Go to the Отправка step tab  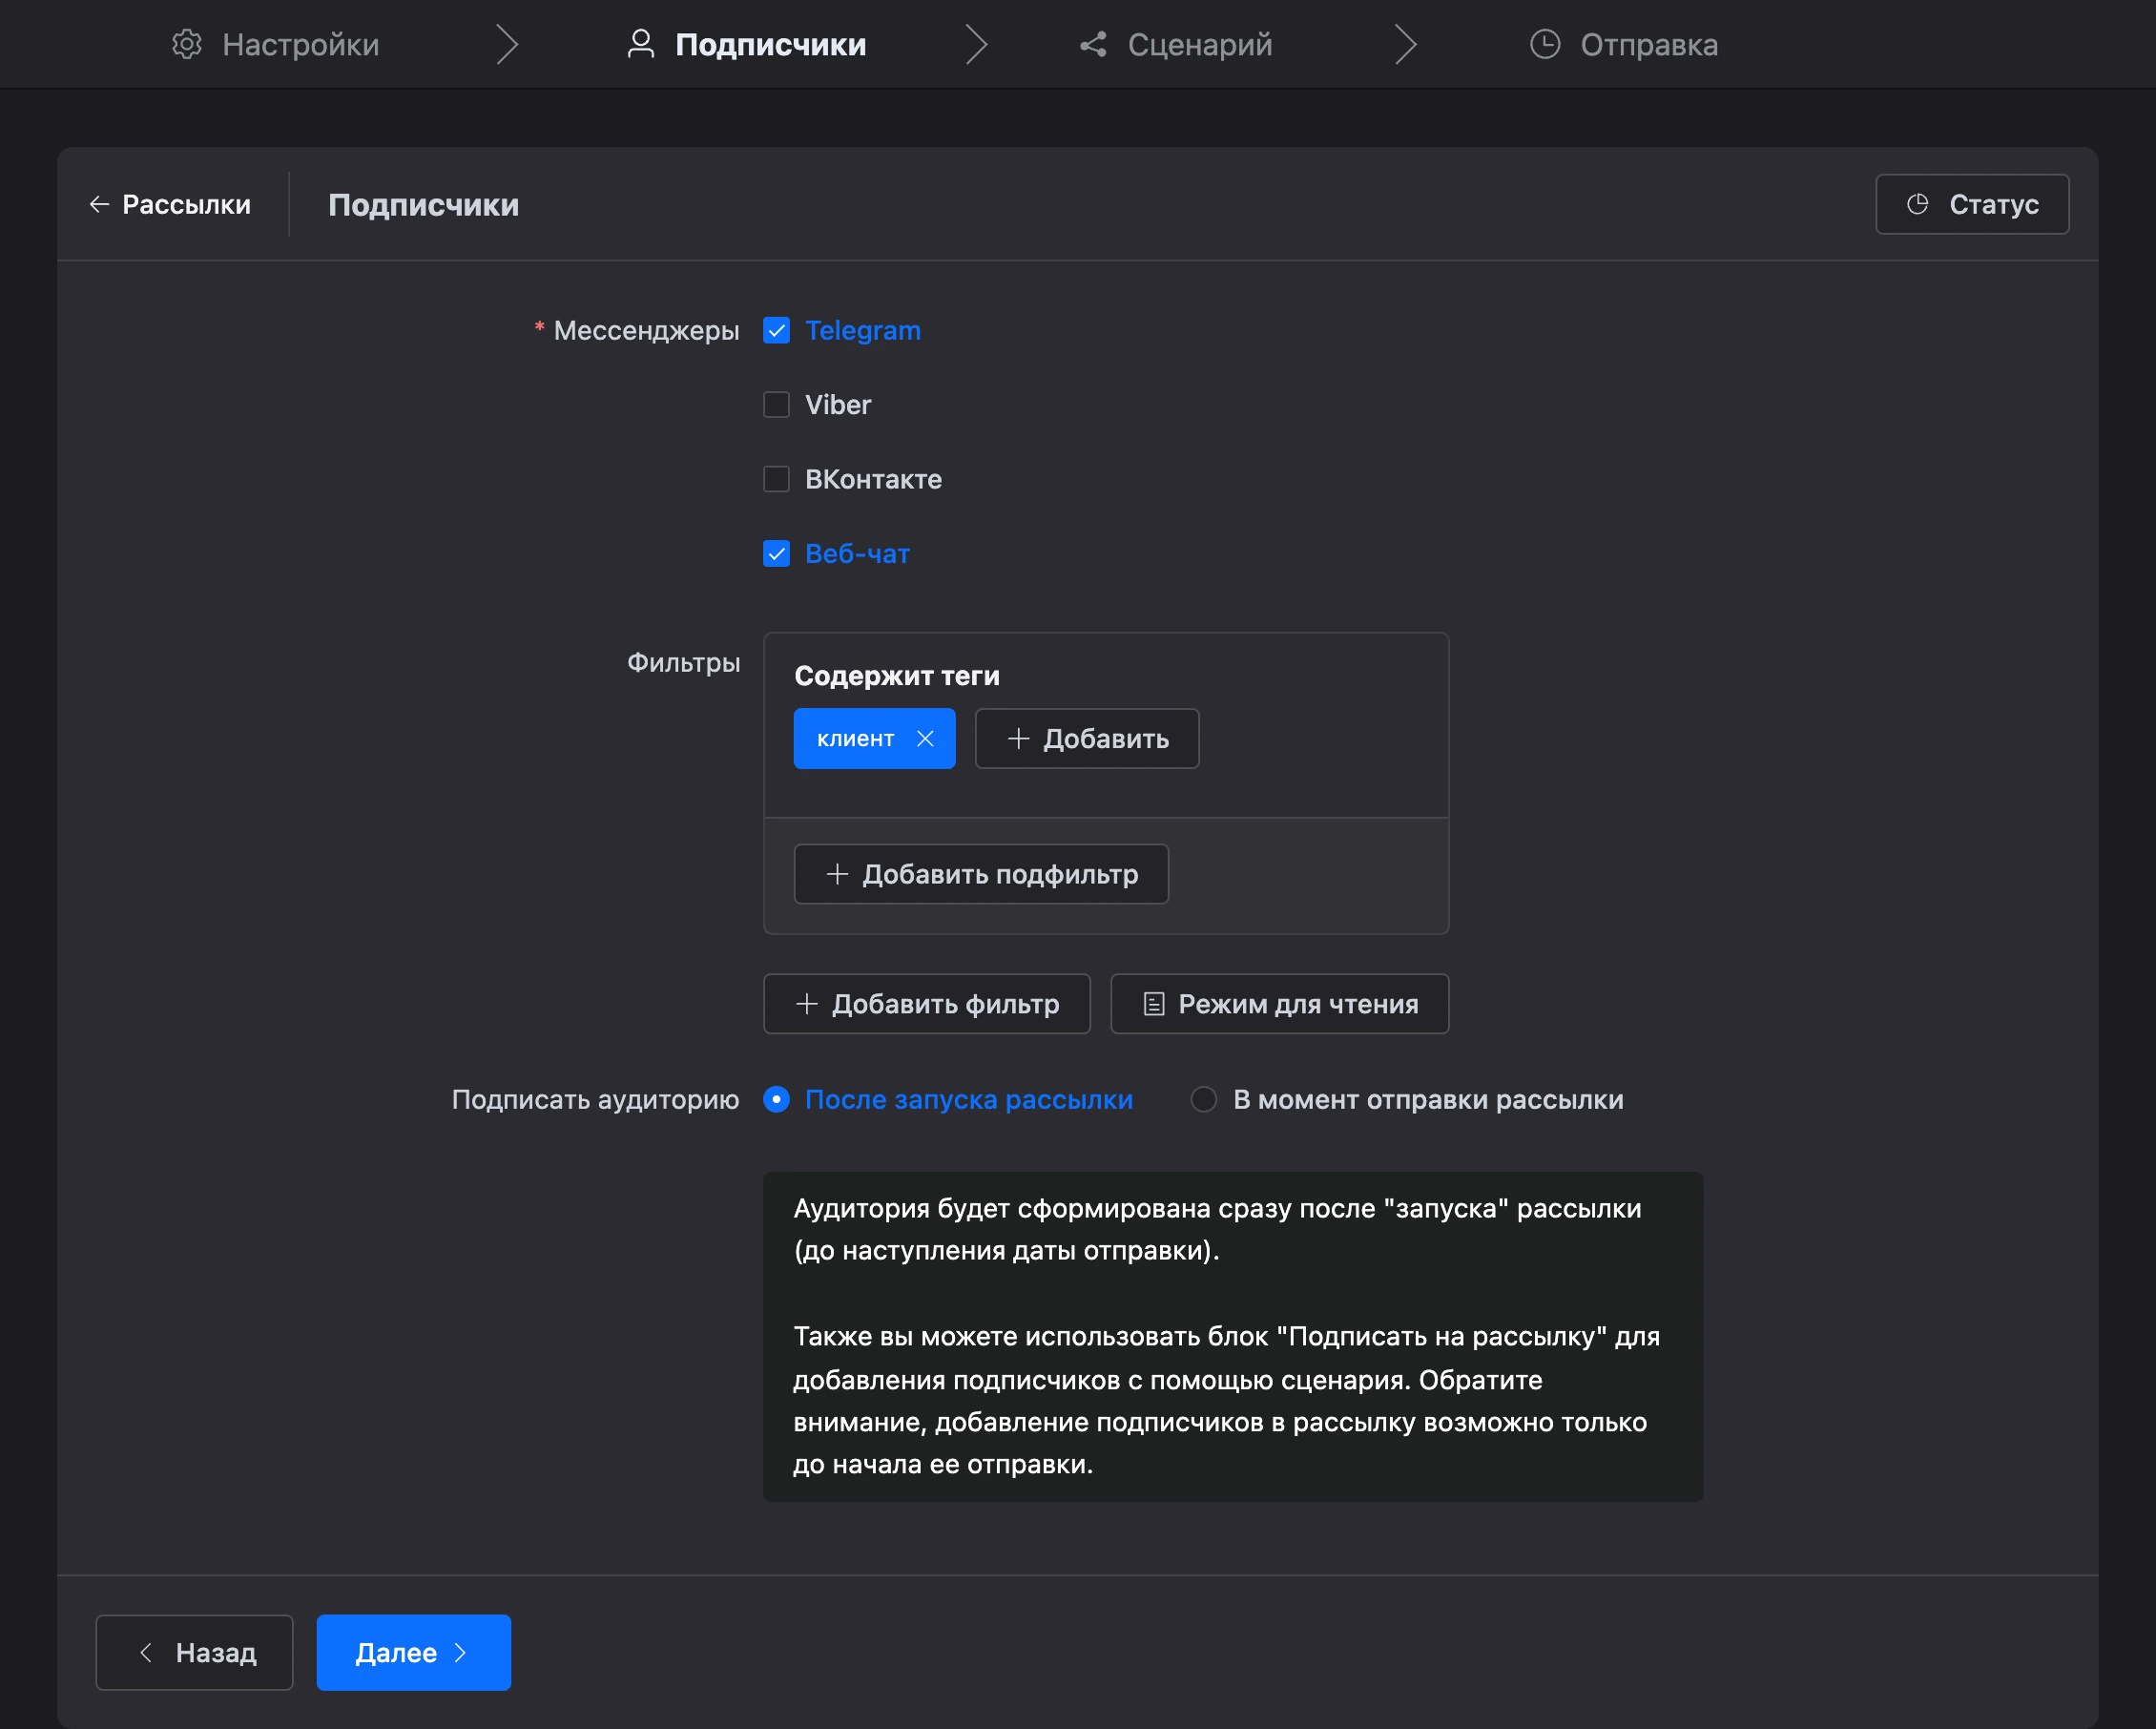(1624, 44)
